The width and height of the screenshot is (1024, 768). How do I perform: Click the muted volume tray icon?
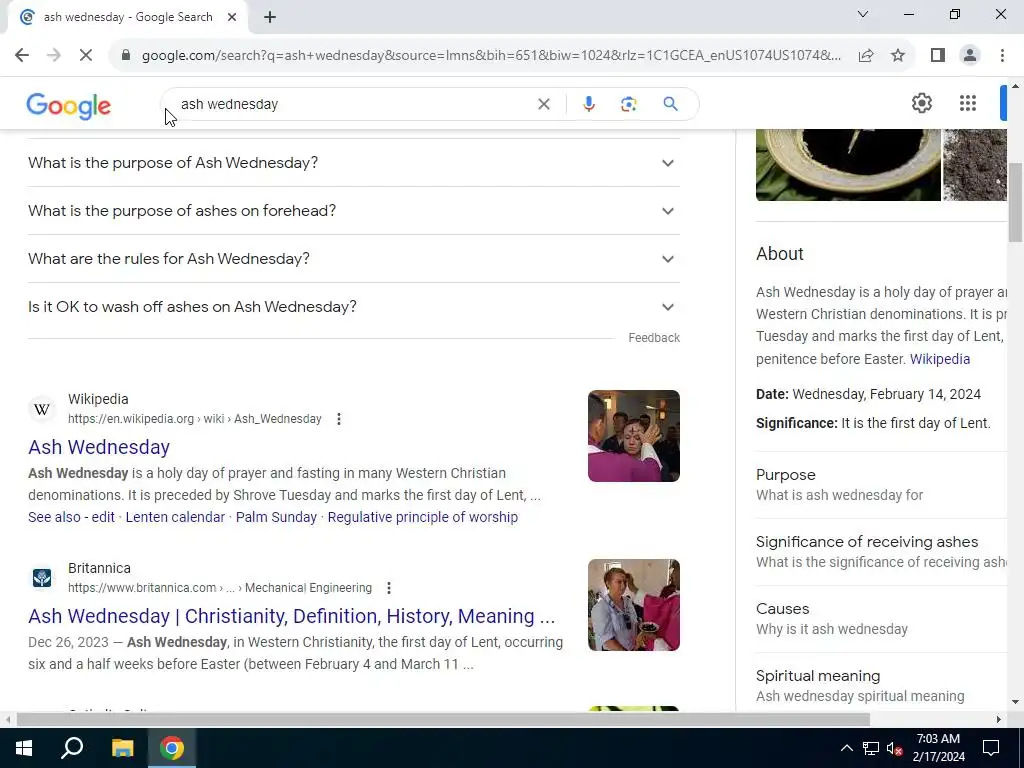pos(895,748)
